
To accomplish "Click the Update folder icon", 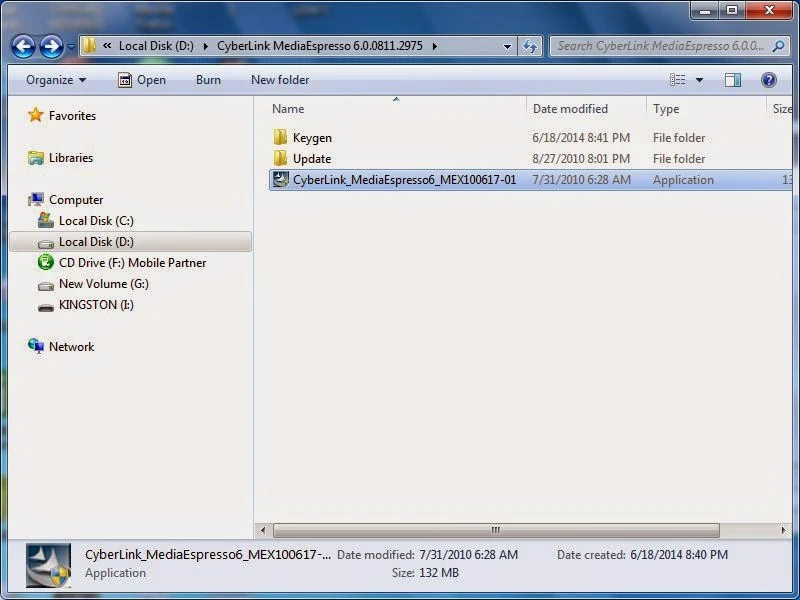I will coord(280,158).
